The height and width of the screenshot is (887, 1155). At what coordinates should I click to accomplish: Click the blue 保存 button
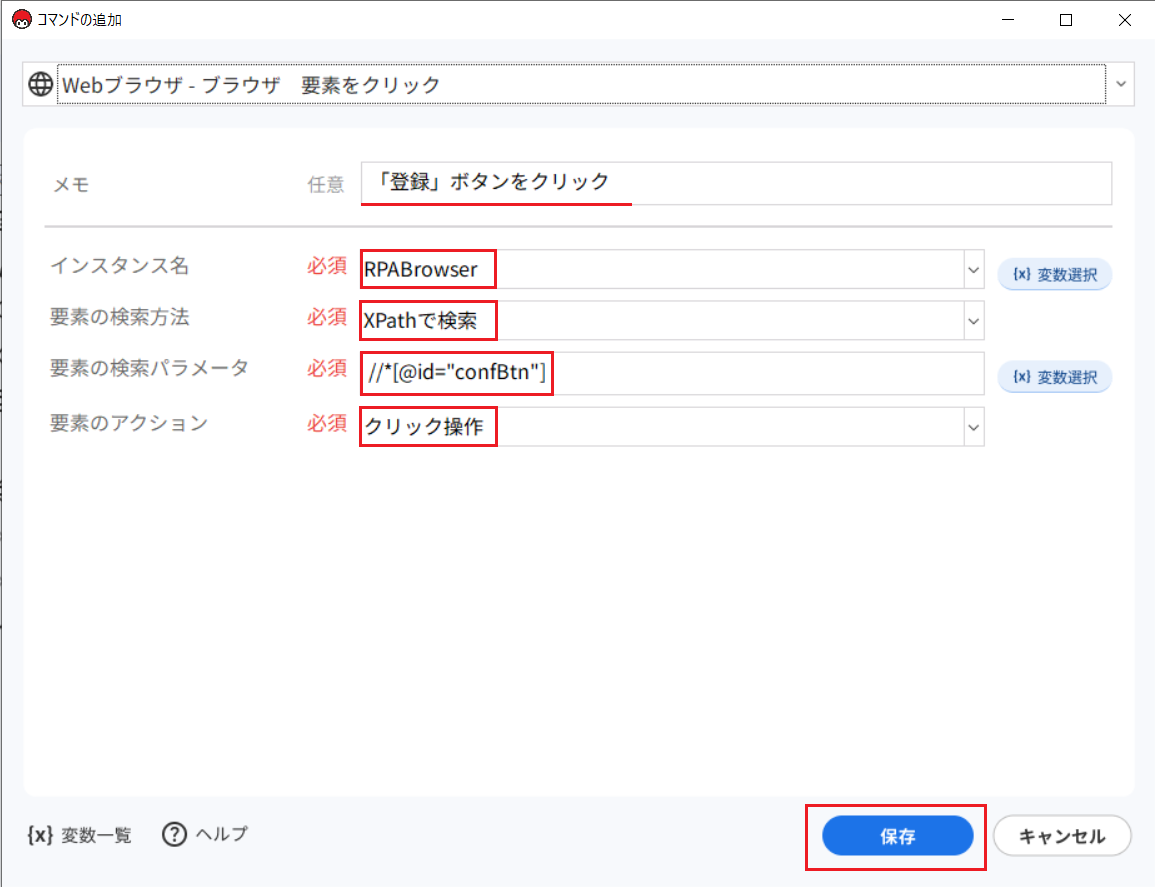897,836
